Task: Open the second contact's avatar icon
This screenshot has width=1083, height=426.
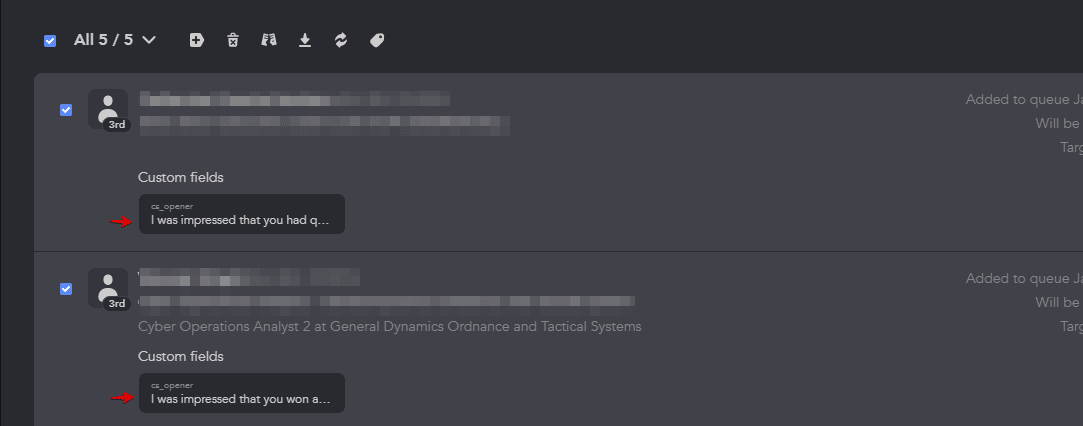Action: pos(108,287)
